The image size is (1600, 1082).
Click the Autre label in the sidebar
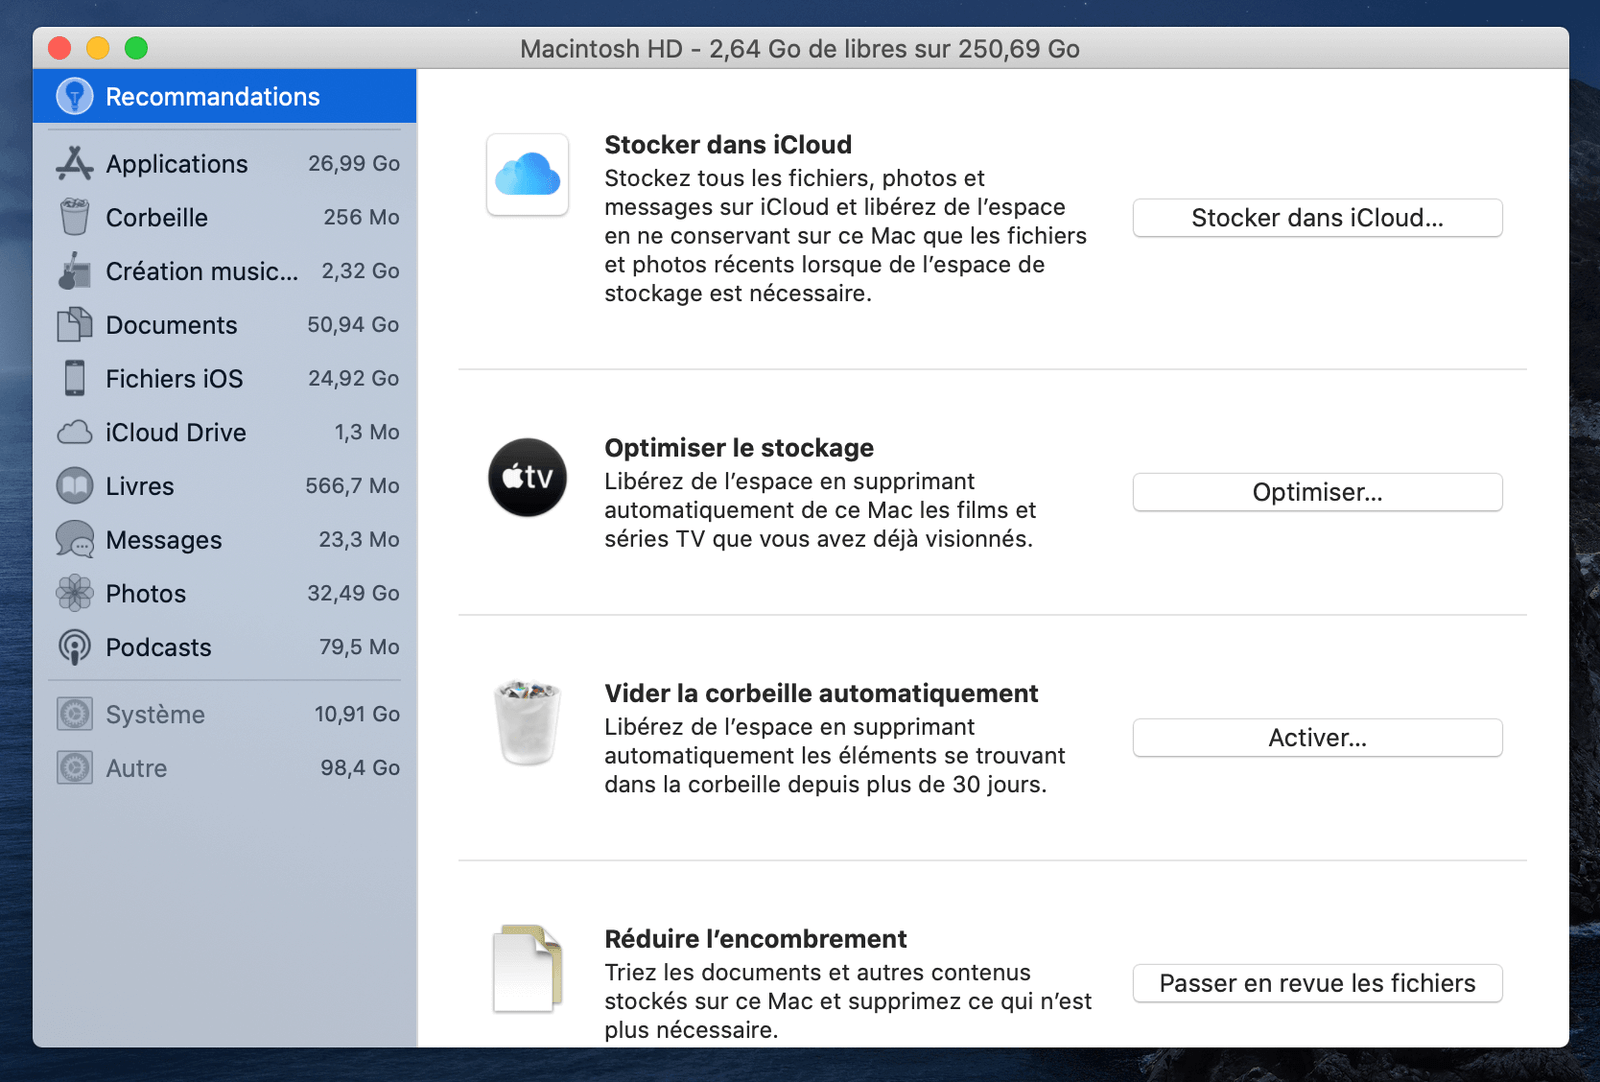[x=136, y=768]
